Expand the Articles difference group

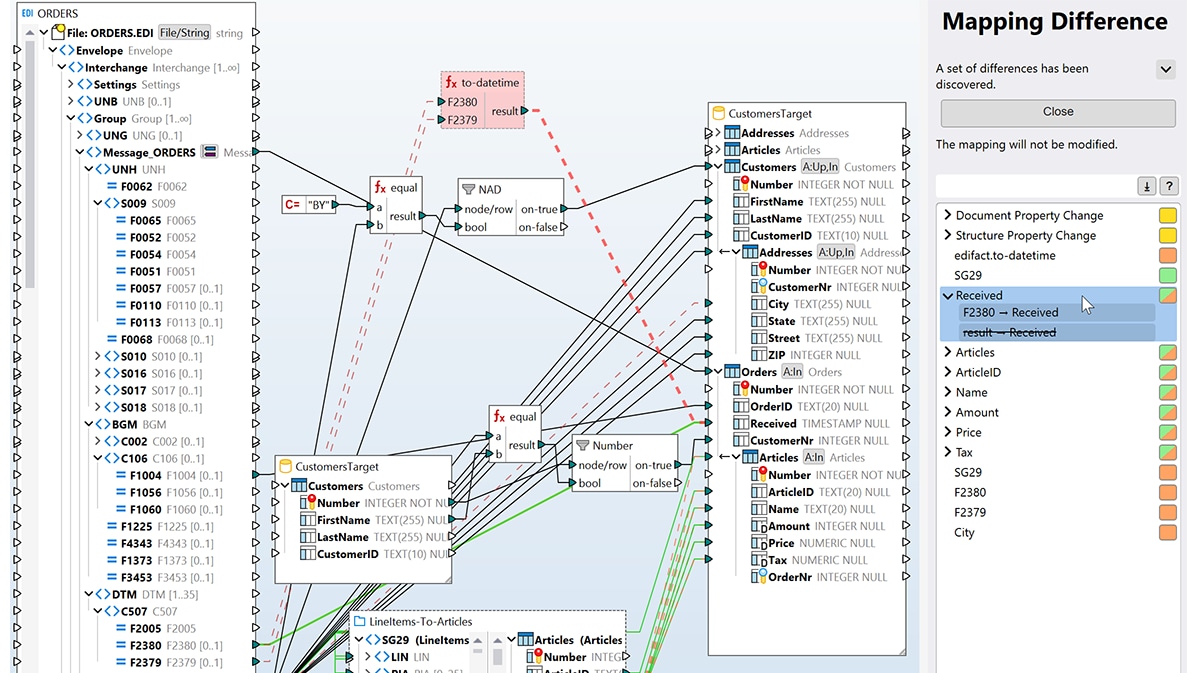[x=948, y=352]
